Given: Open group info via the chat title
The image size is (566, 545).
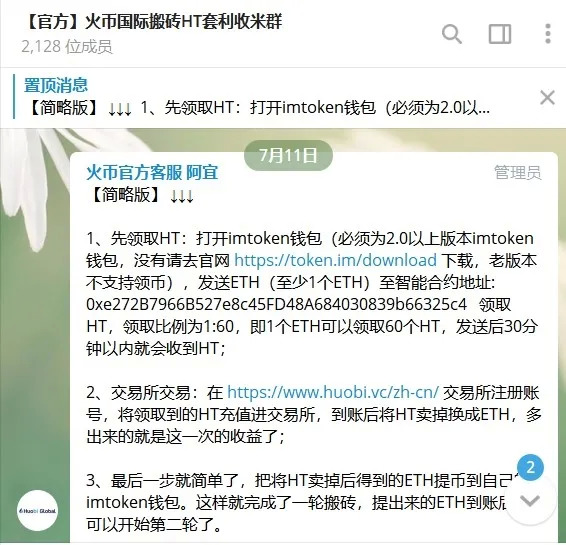Looking at the screenshot, I should (153, 21).
